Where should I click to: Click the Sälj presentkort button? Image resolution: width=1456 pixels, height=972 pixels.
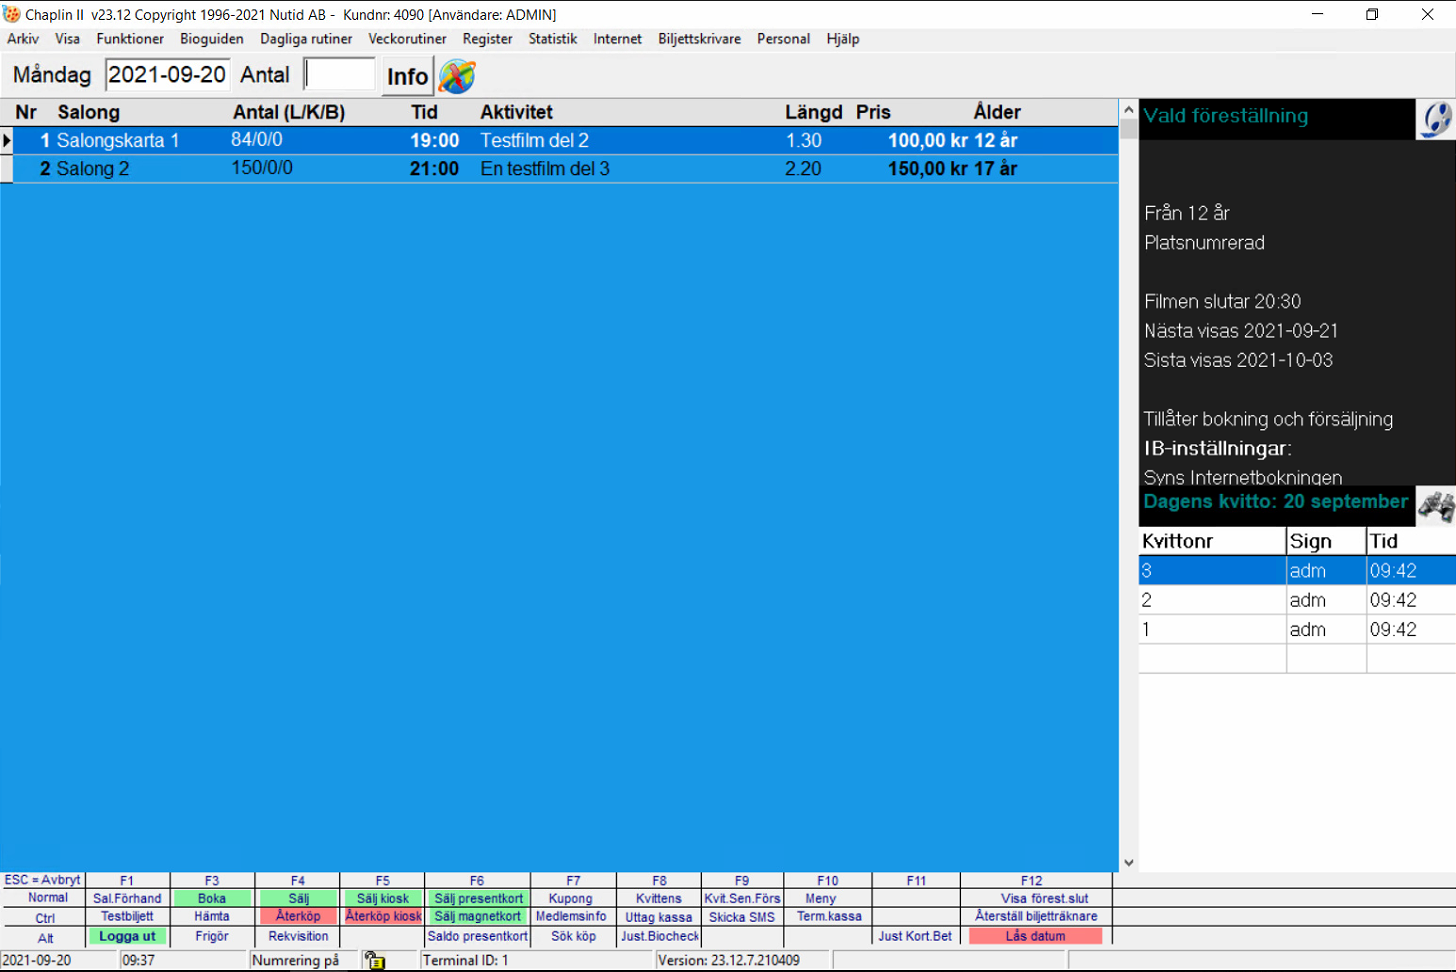[478, 898]
